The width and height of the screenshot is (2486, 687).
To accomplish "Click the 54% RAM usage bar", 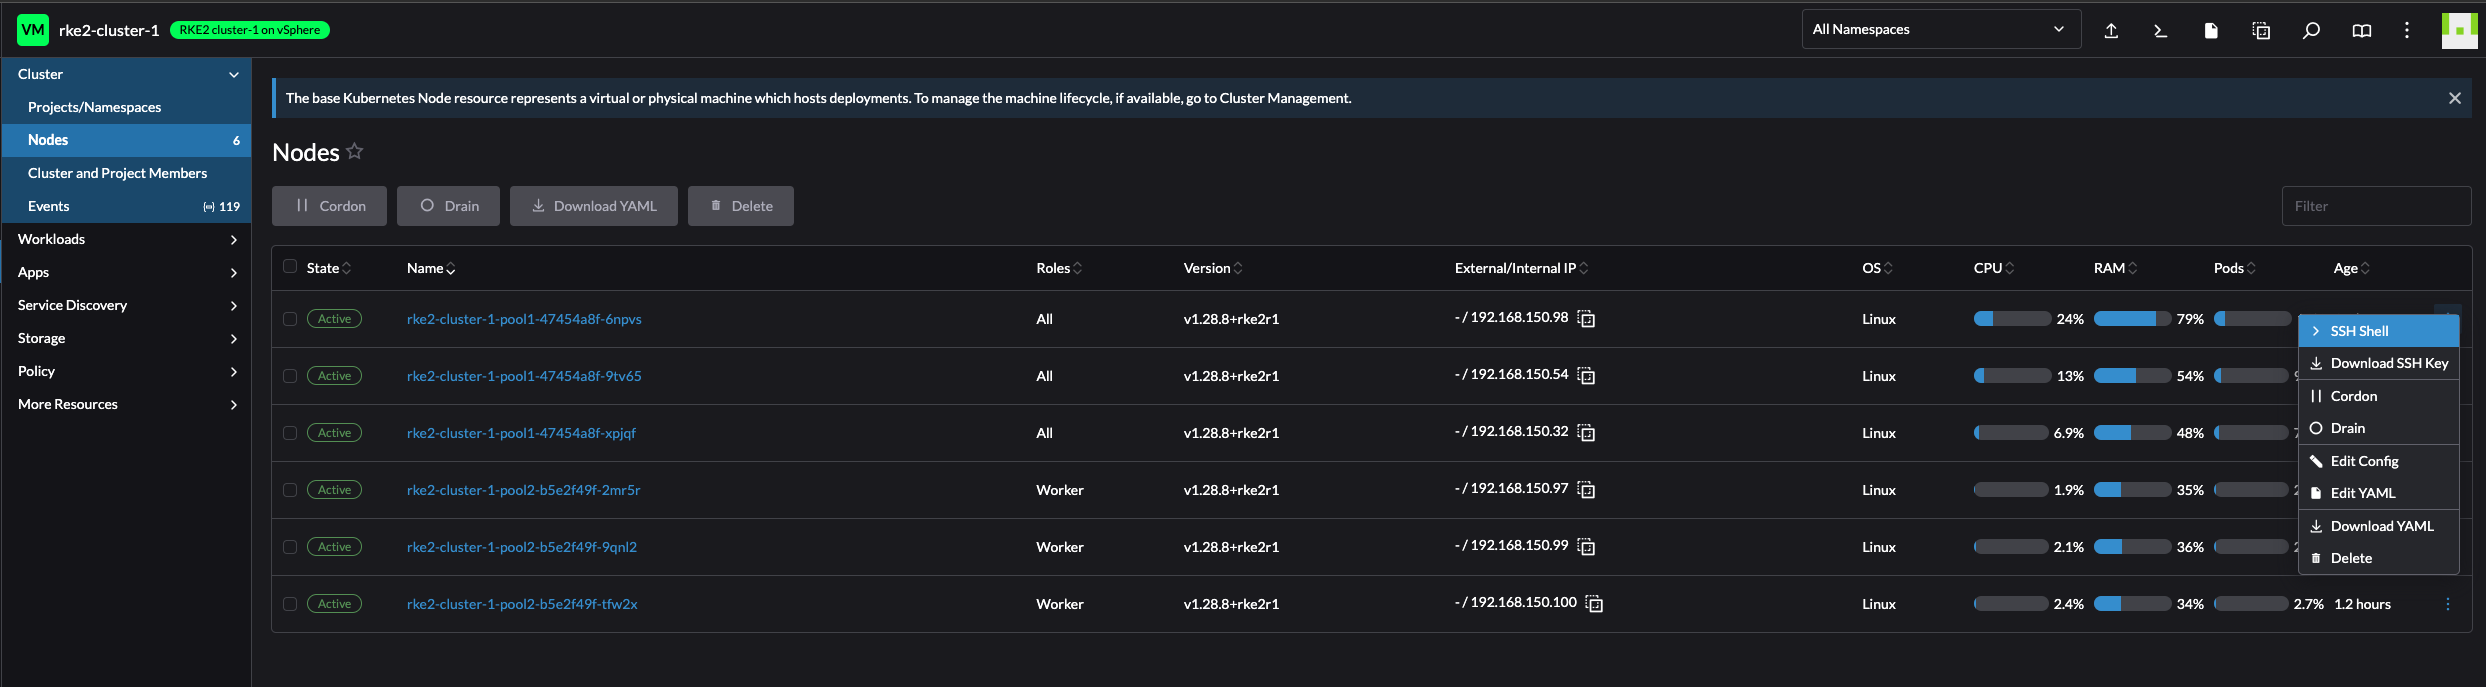I will [x=2132, y=376].
